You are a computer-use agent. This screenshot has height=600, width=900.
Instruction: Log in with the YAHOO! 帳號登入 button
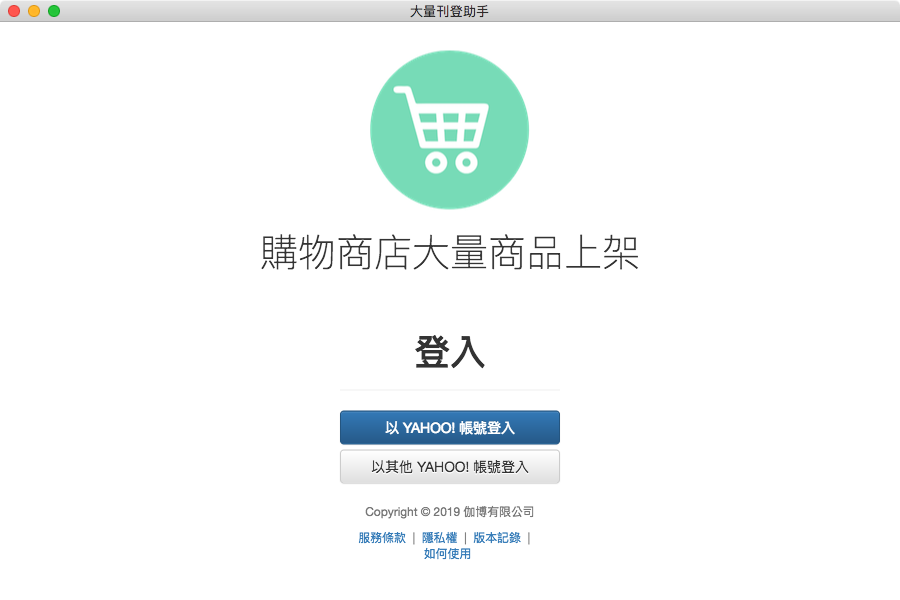tap(449, 428)
